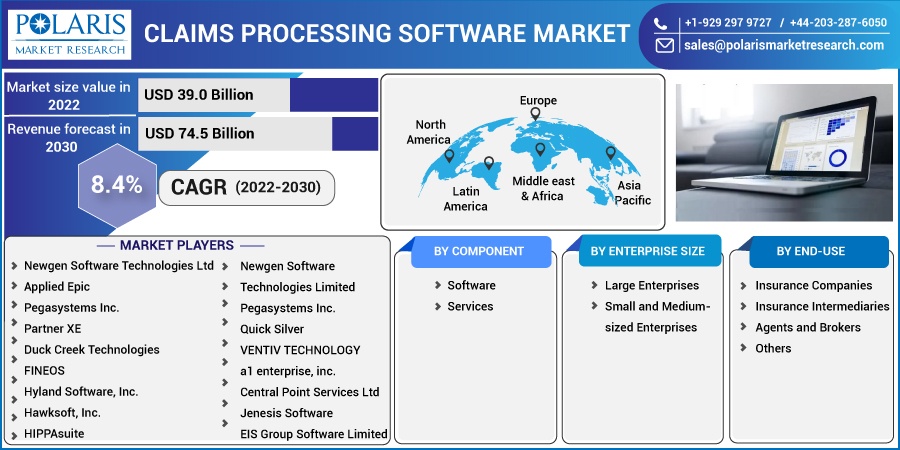Click the Claims Processing Software Market title

[387, 34]
